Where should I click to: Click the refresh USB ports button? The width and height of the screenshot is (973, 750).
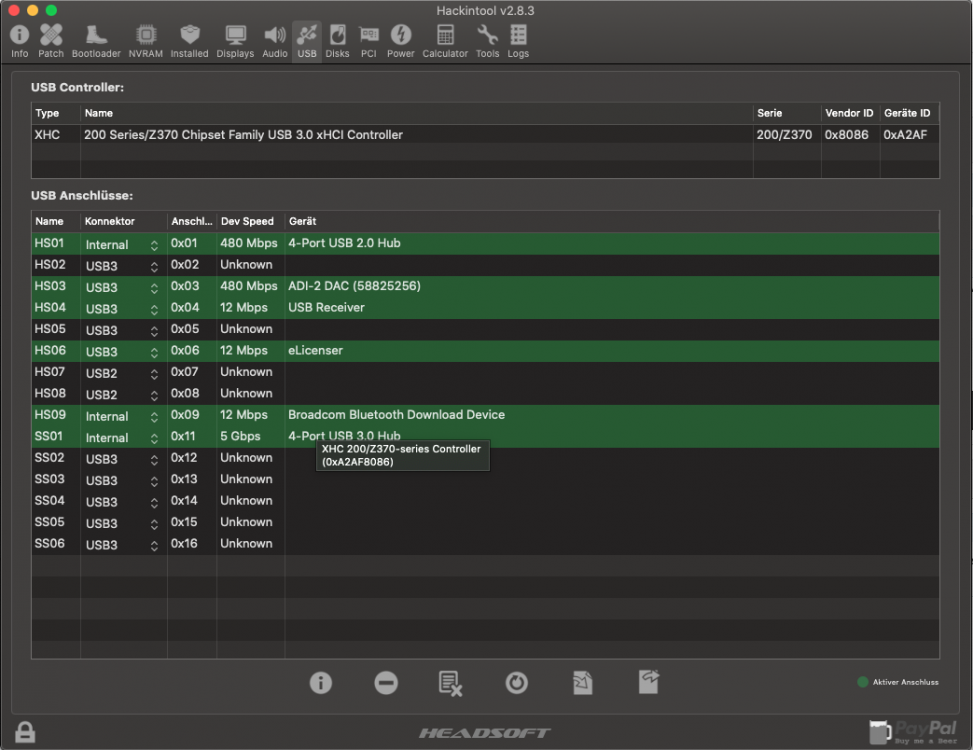[516, 683]
